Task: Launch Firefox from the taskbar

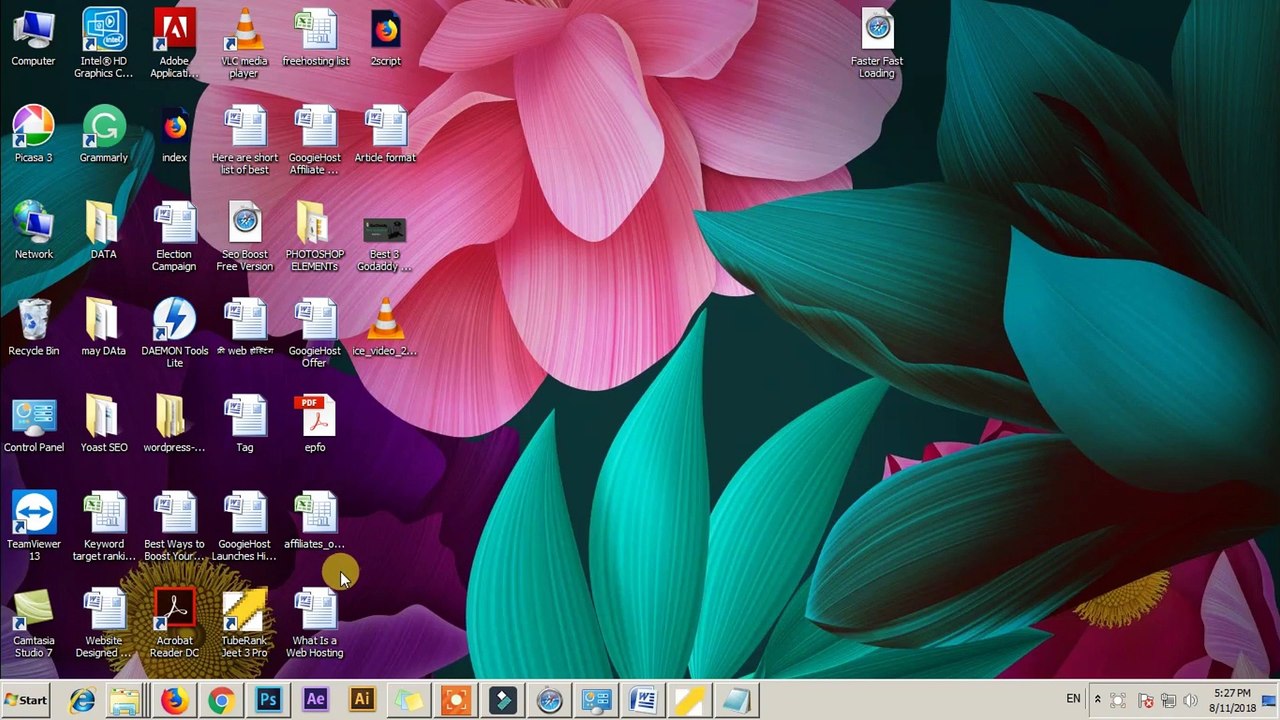Action: click(174, 700)
